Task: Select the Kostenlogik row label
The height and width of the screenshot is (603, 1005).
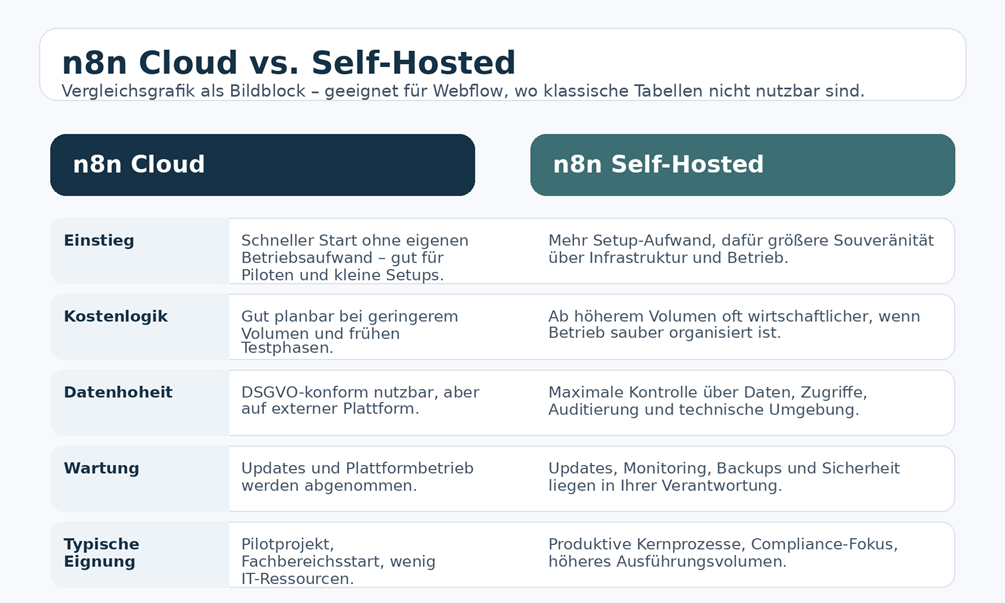Action: 115,316
